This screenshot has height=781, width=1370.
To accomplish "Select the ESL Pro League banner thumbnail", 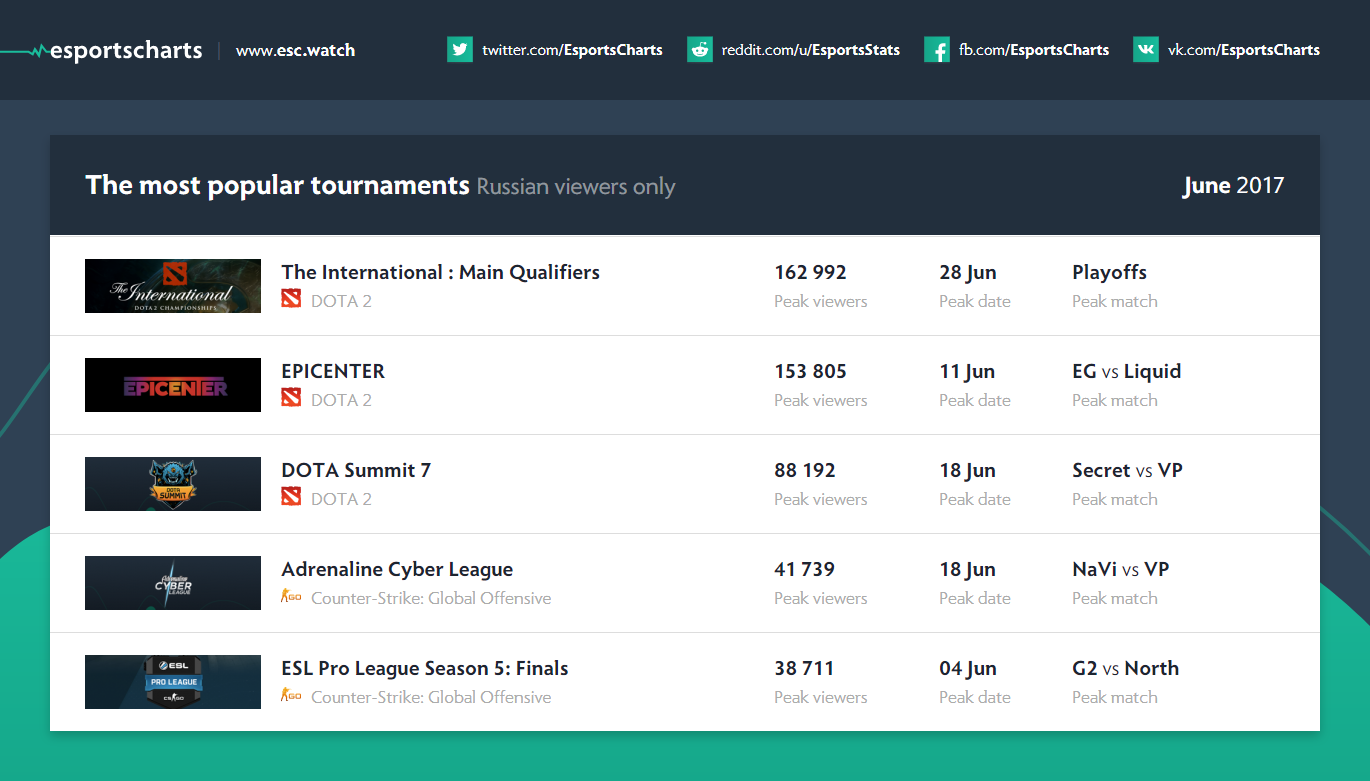I will 173,682.
